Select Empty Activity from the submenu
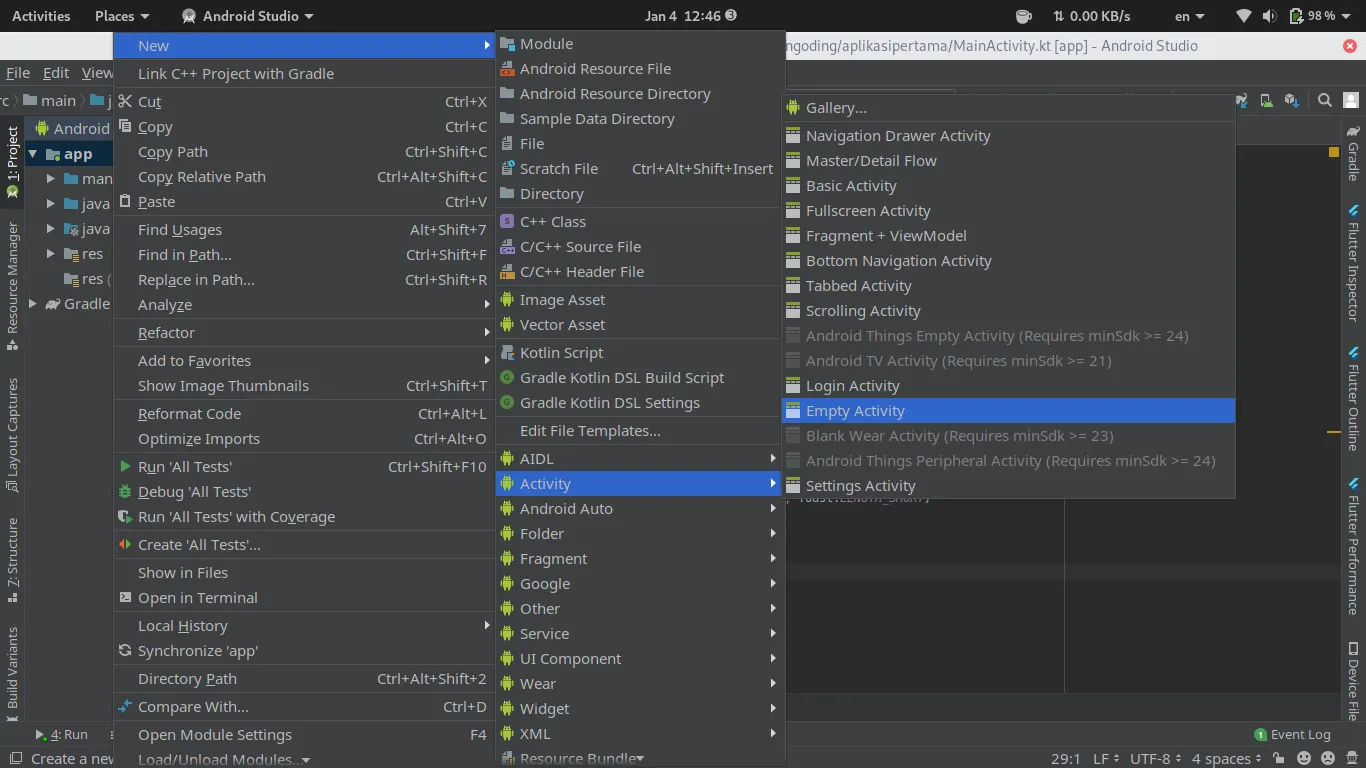 pyautogui.click(x=1008, y=411)
